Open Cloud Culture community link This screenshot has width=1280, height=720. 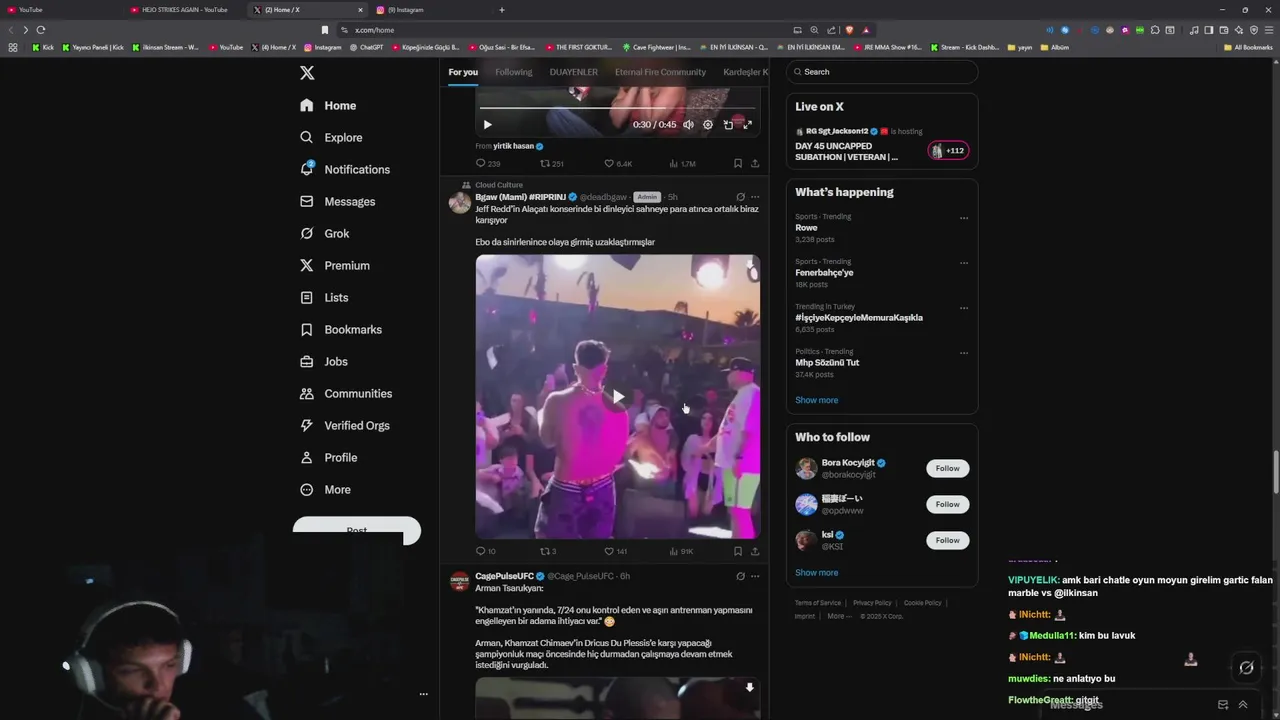[499, 185]
